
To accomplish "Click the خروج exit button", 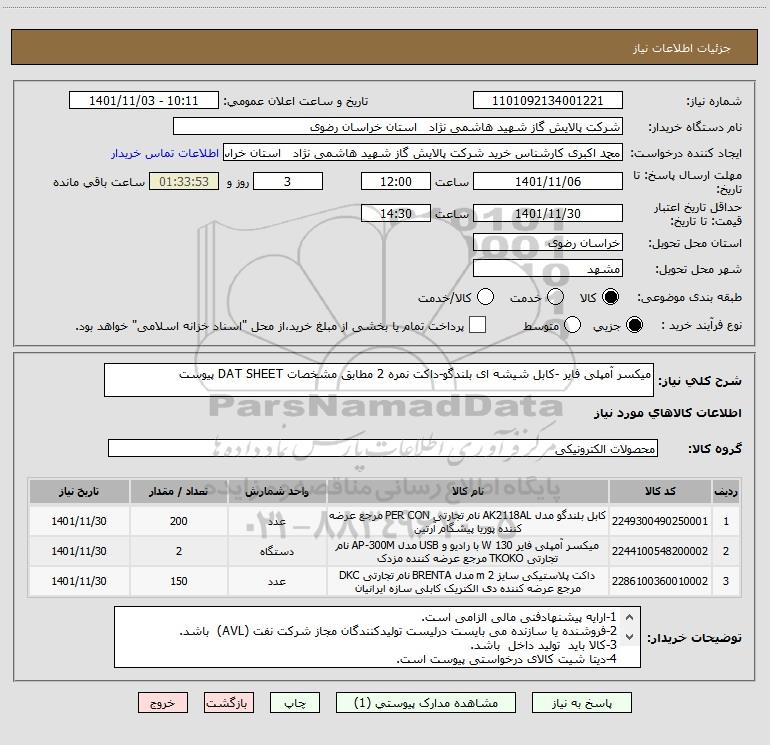I will click(x=163, y=703).
